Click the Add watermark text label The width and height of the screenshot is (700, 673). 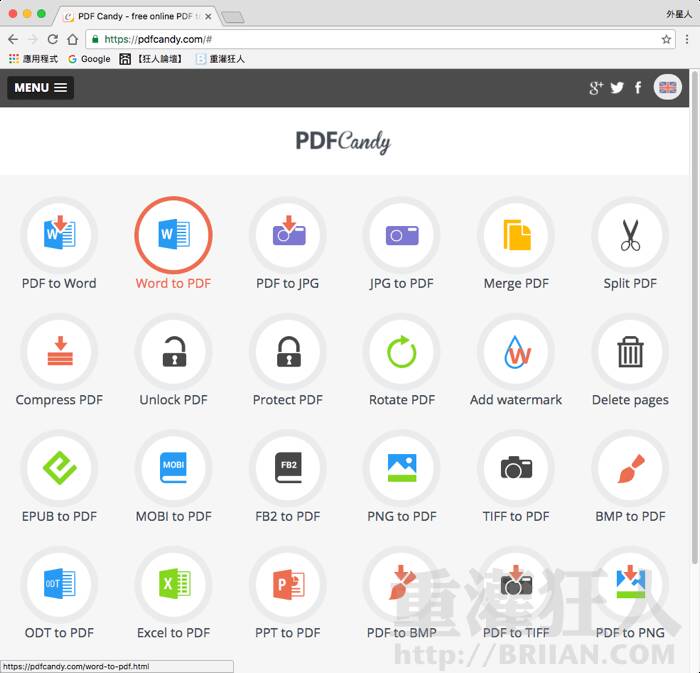(516, 400)
